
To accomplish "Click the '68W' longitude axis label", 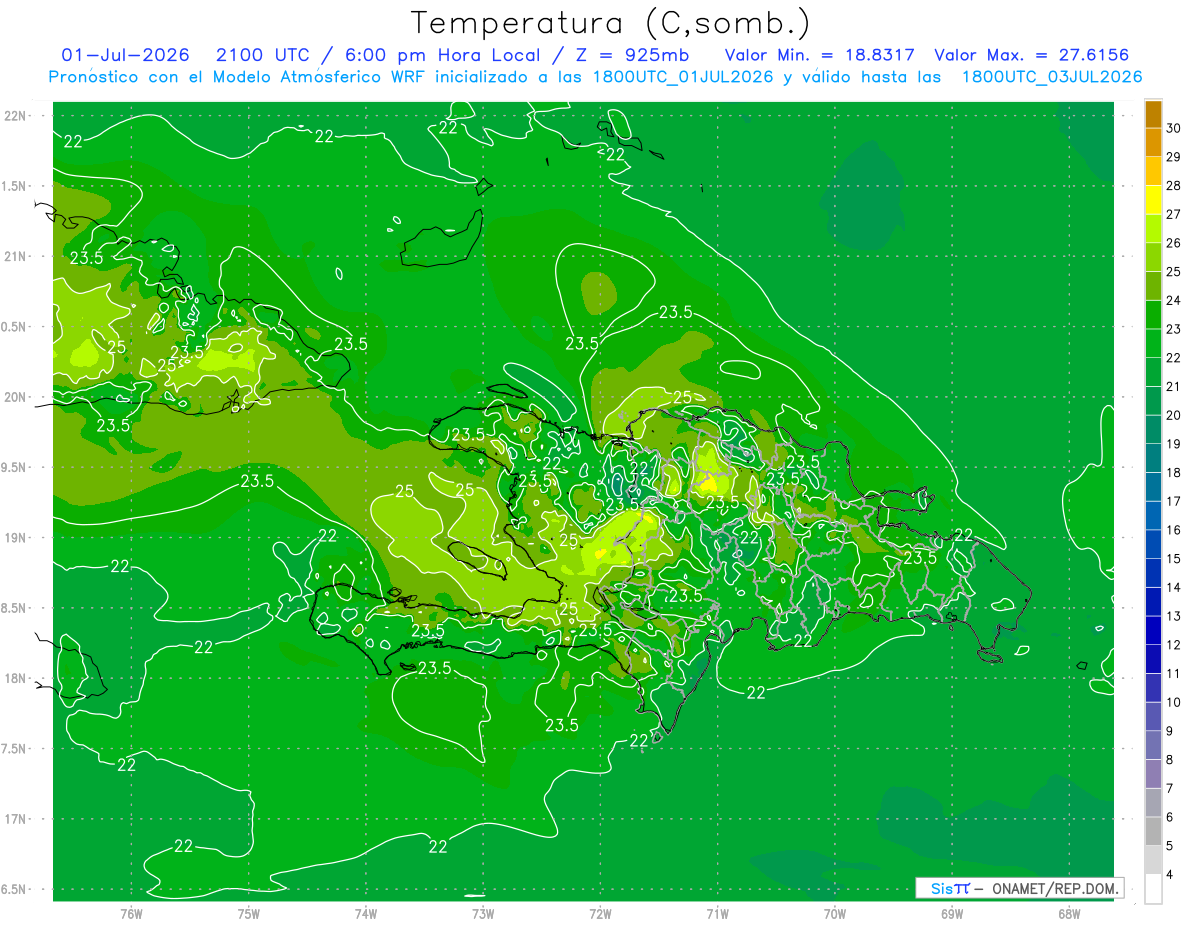I will pos(1069,914).
